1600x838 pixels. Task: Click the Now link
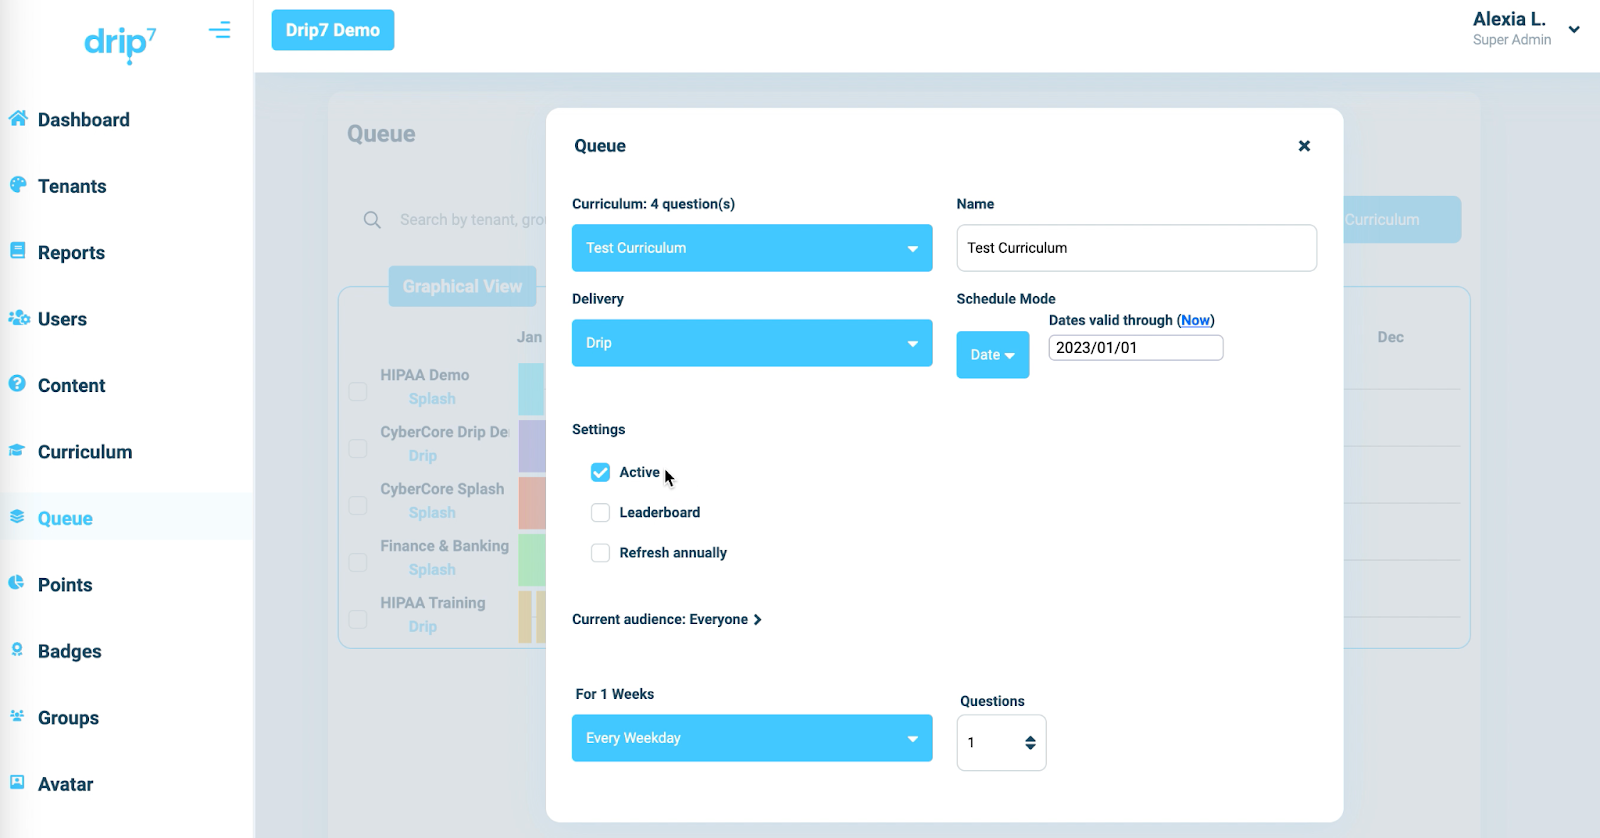pos(1195,320)
